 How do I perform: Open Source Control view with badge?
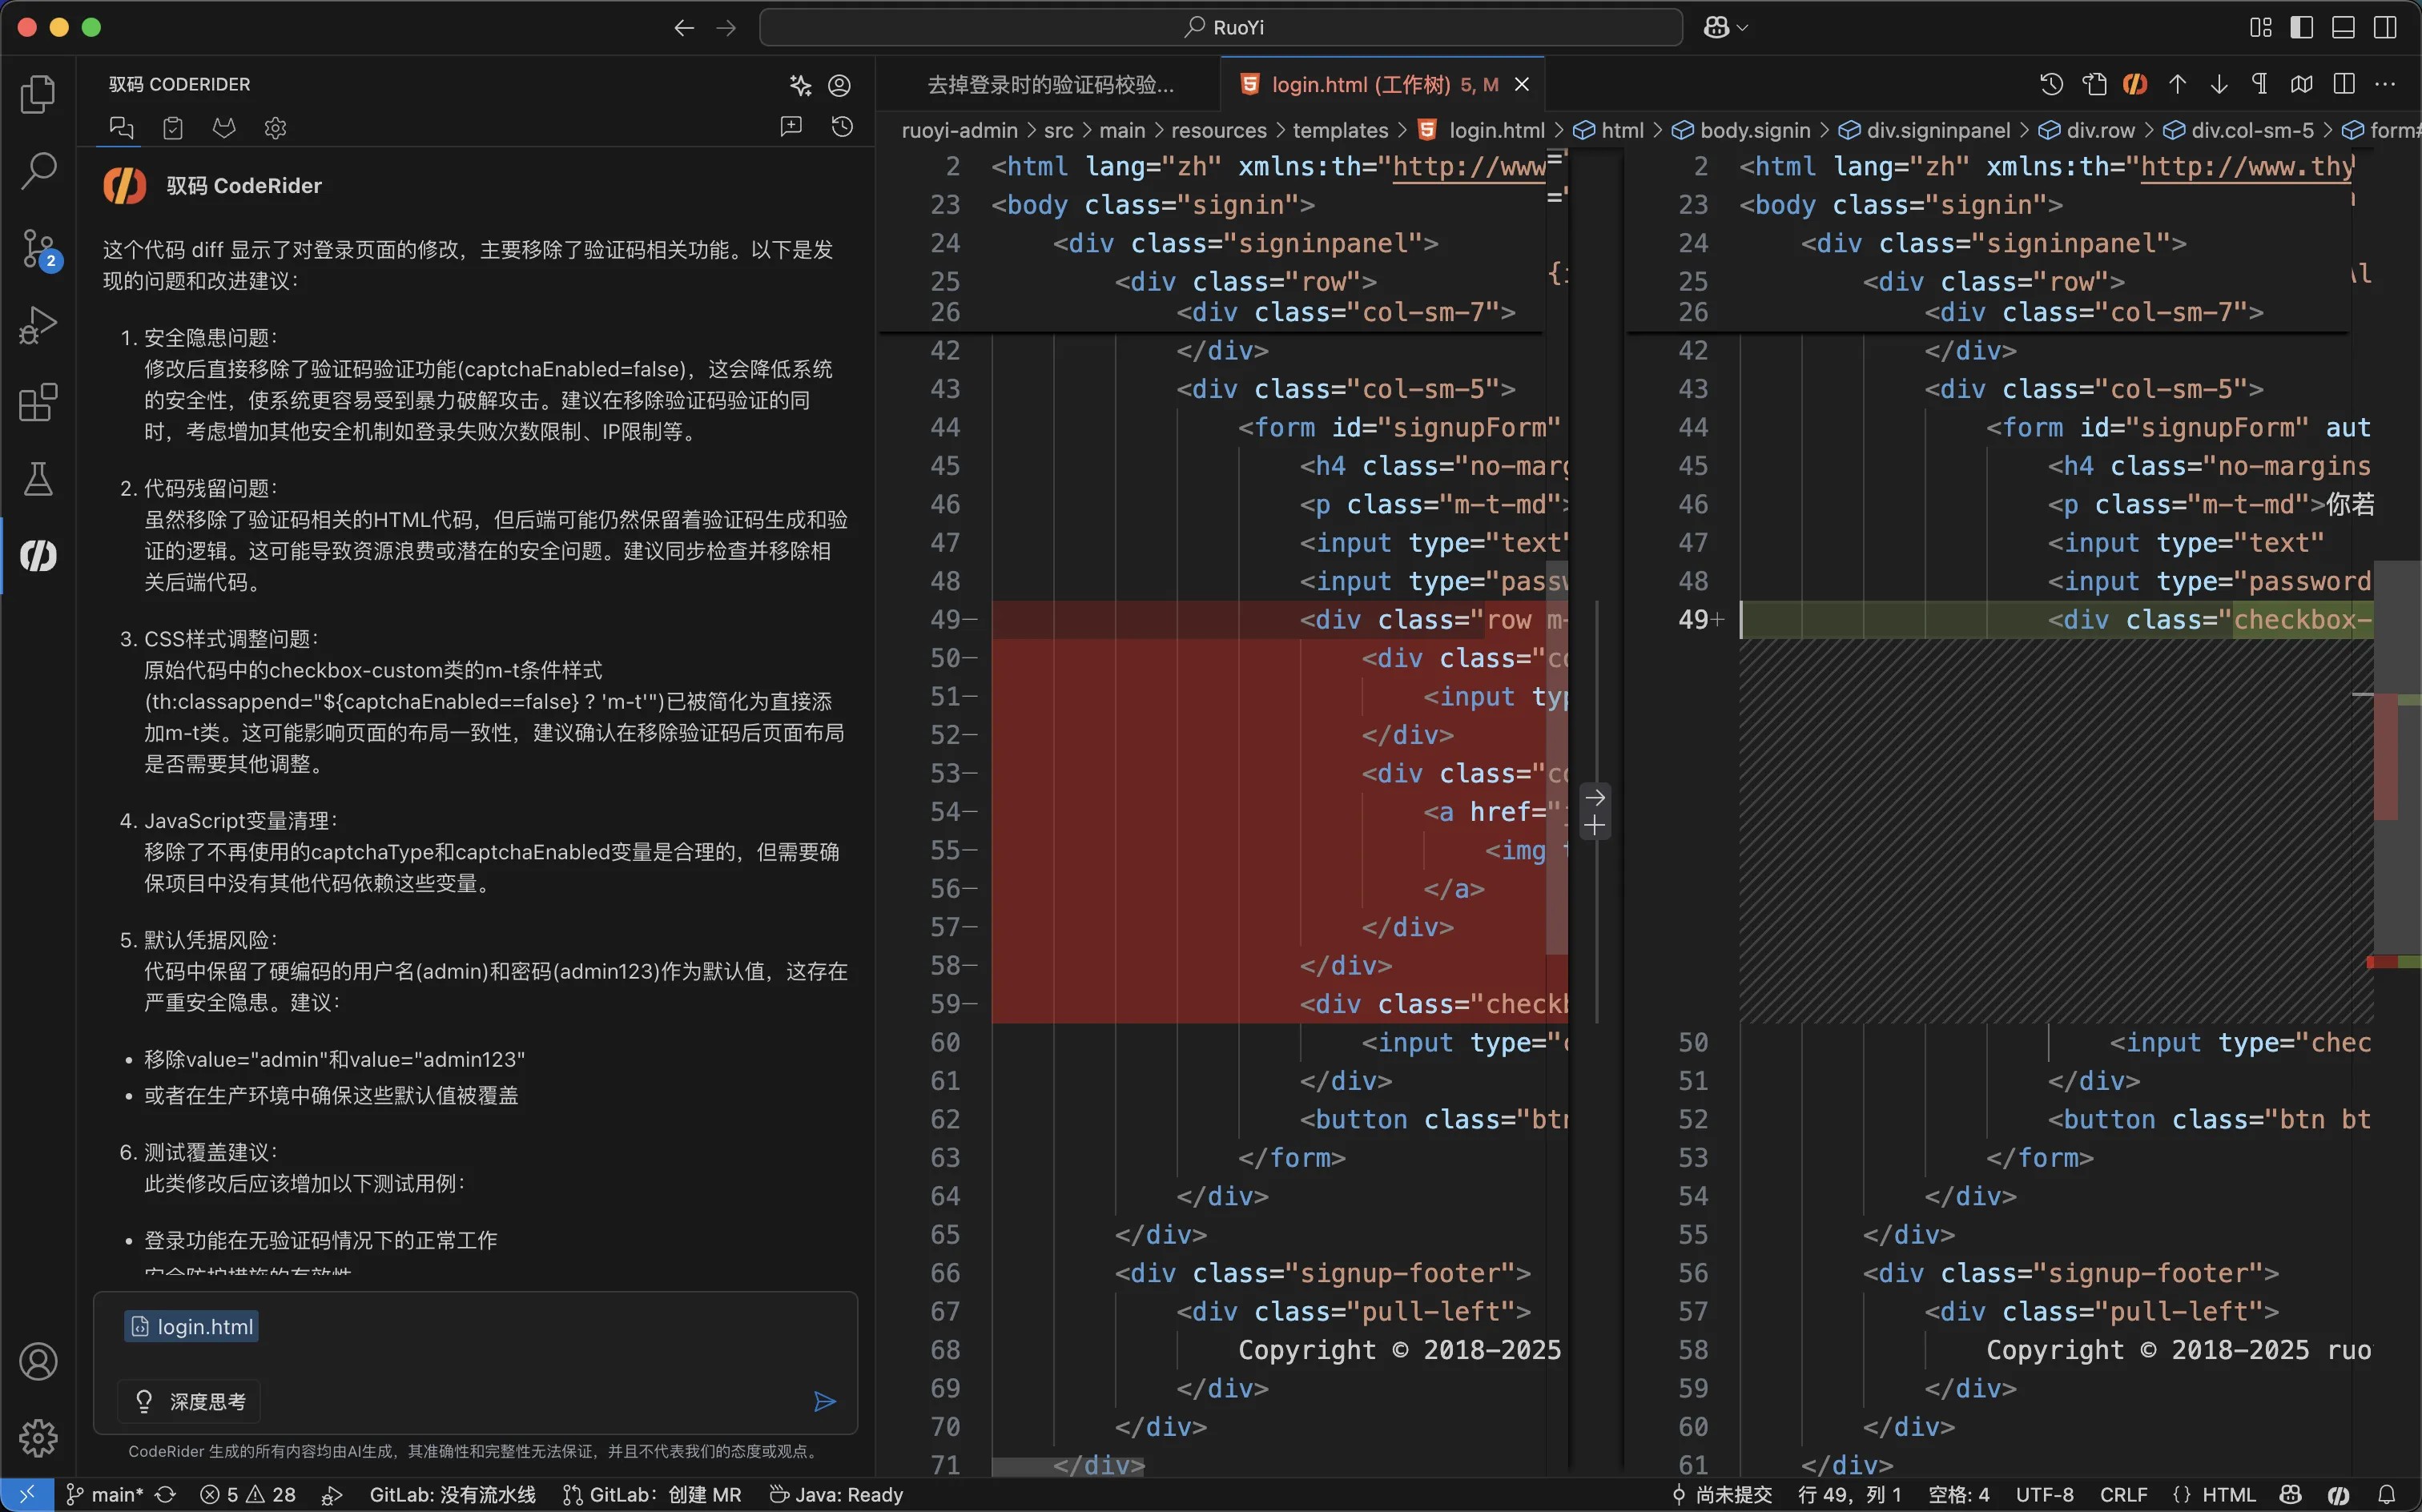pyautogui.click(x=38, y=248)
